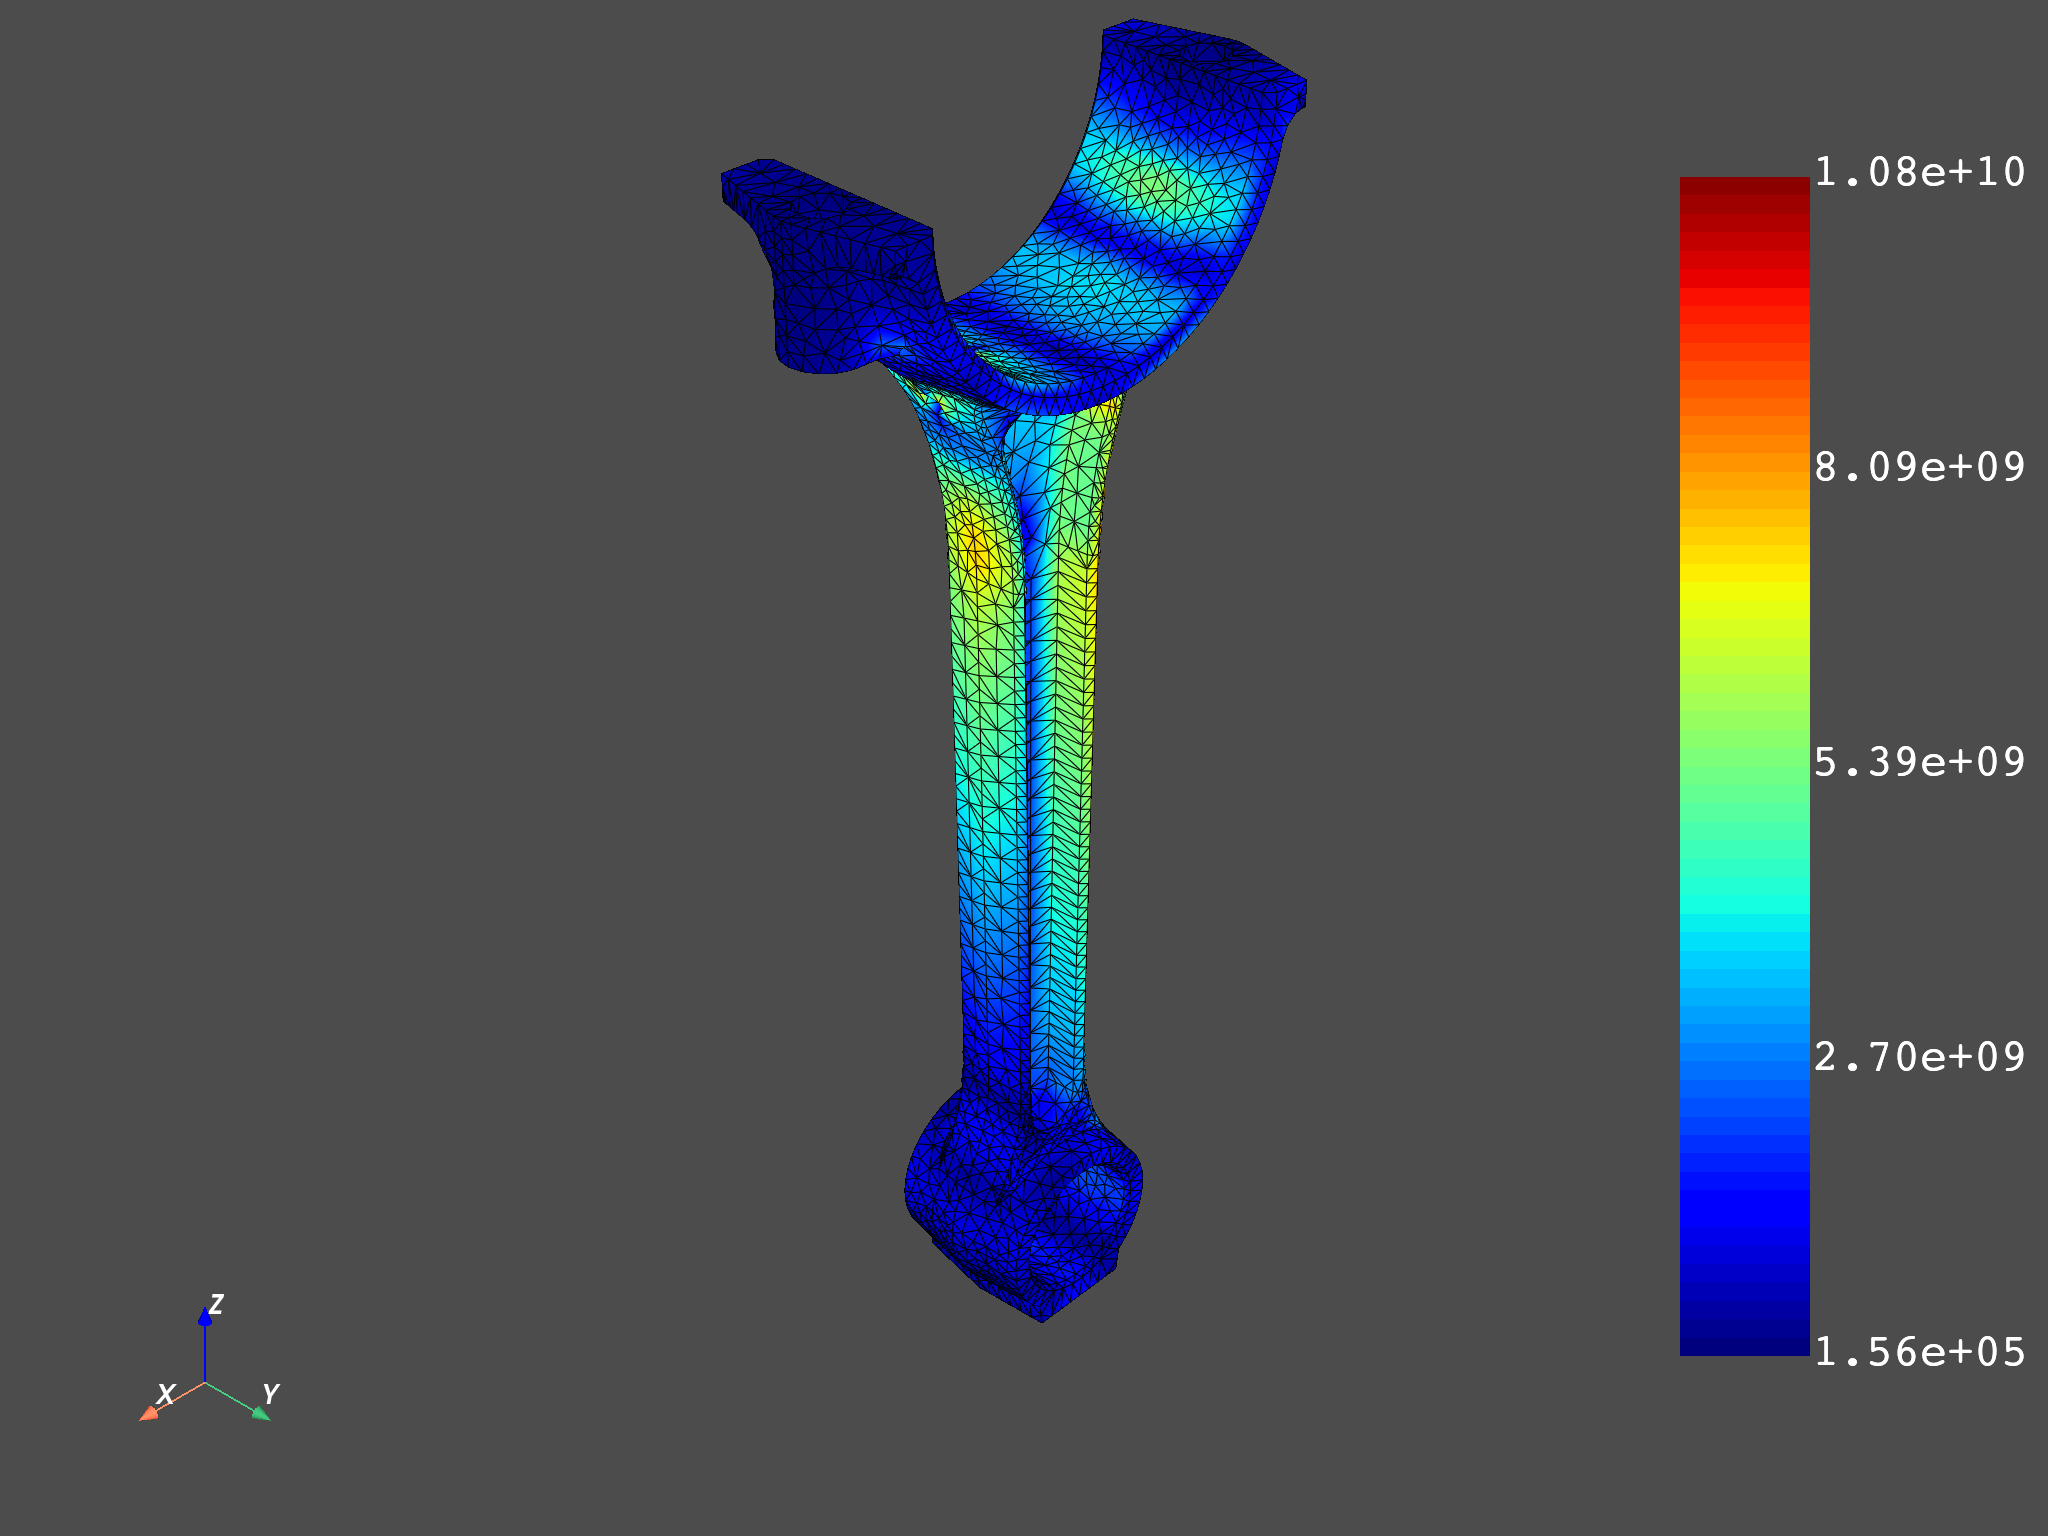Click the vertical color scale bar
Screen dimensions: 2048x1536
(x=1744, y=766)
